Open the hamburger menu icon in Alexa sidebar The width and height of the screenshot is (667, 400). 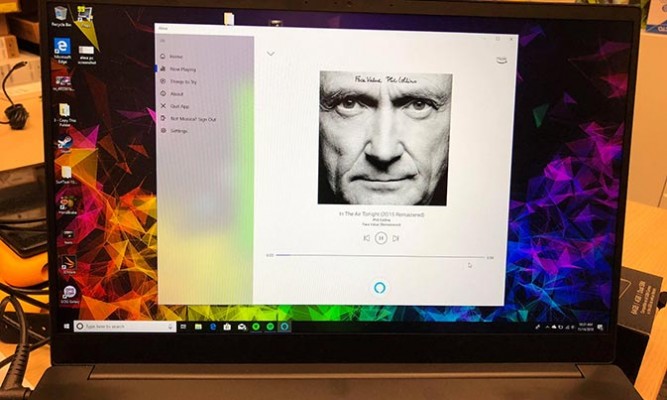pos(162,40)
